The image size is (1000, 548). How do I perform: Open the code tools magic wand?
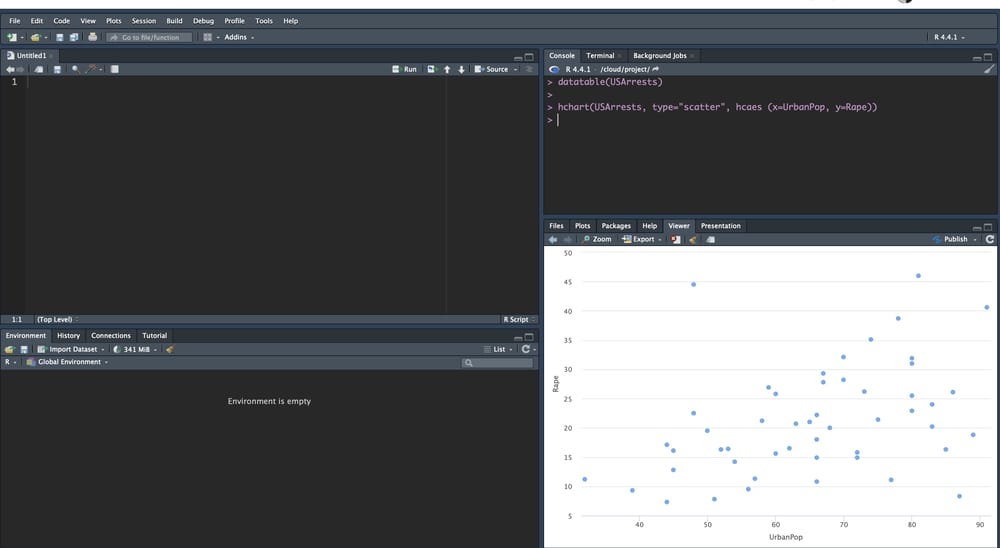click(91, 69)
